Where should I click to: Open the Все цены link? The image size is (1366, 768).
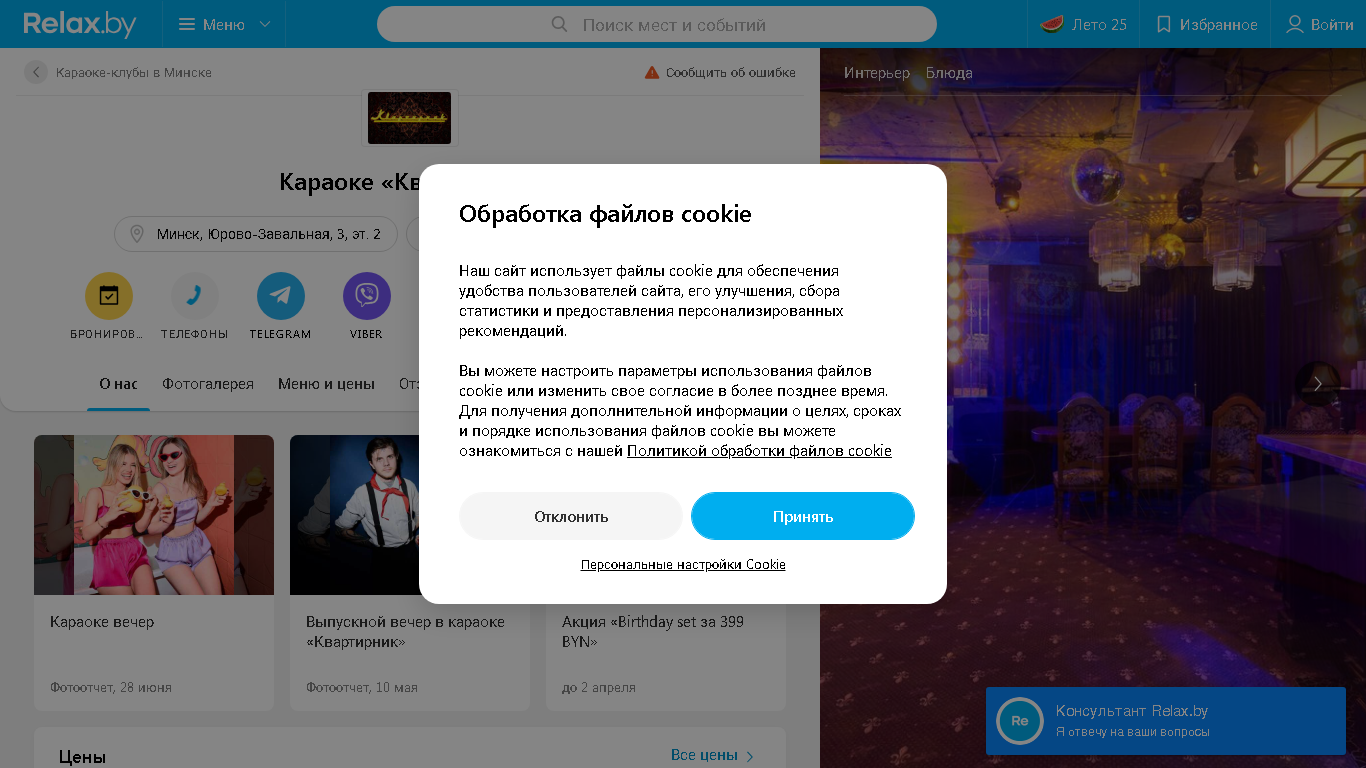pyautogui.click(x=704, y=755)
